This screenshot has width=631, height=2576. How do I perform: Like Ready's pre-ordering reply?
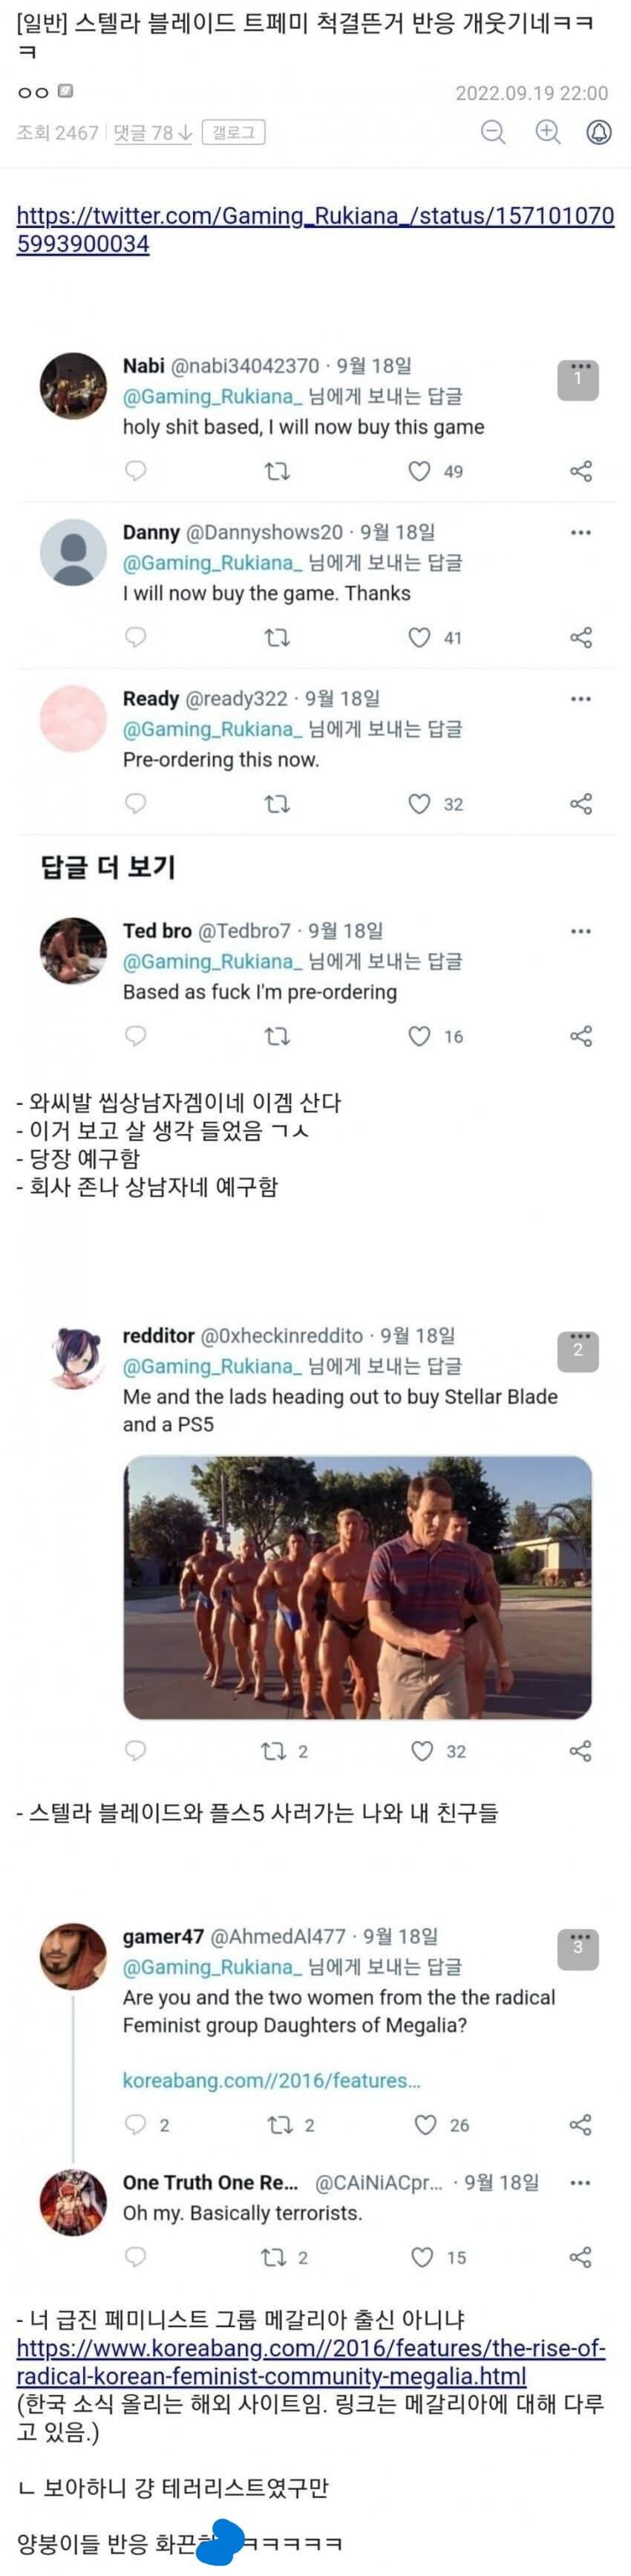coord(419,804)
